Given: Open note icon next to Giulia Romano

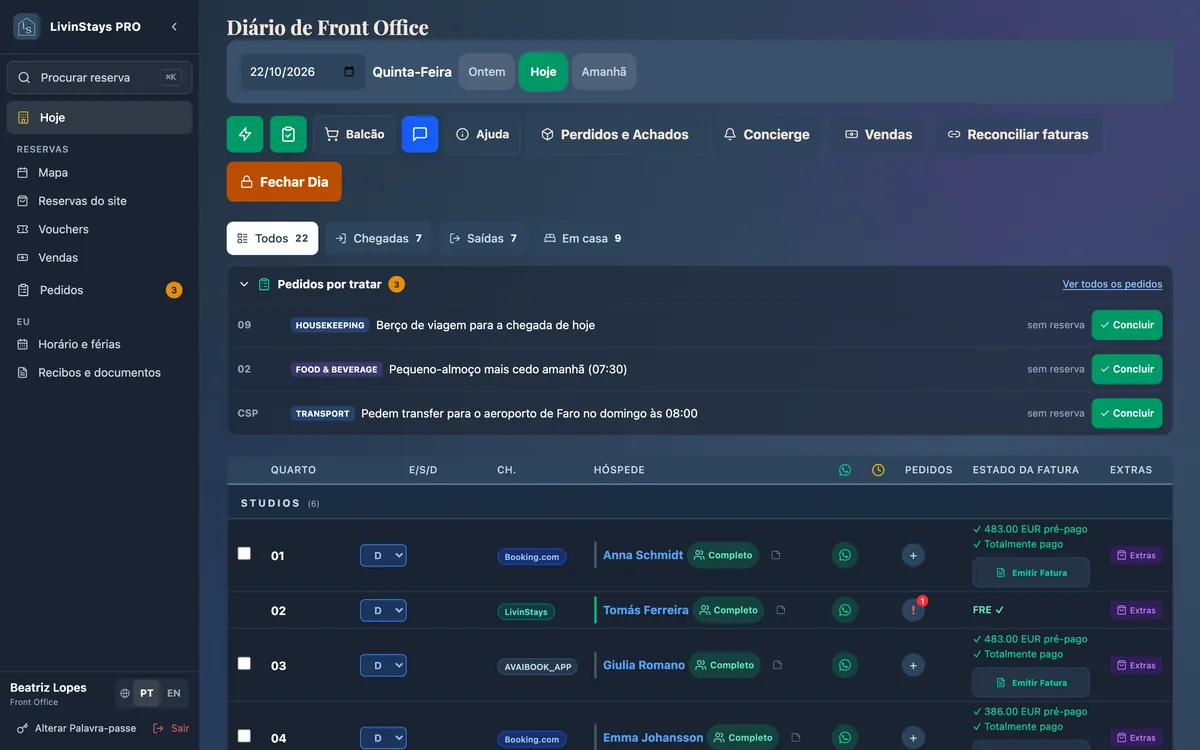Looking at the screenshot, I should (777, 665).
